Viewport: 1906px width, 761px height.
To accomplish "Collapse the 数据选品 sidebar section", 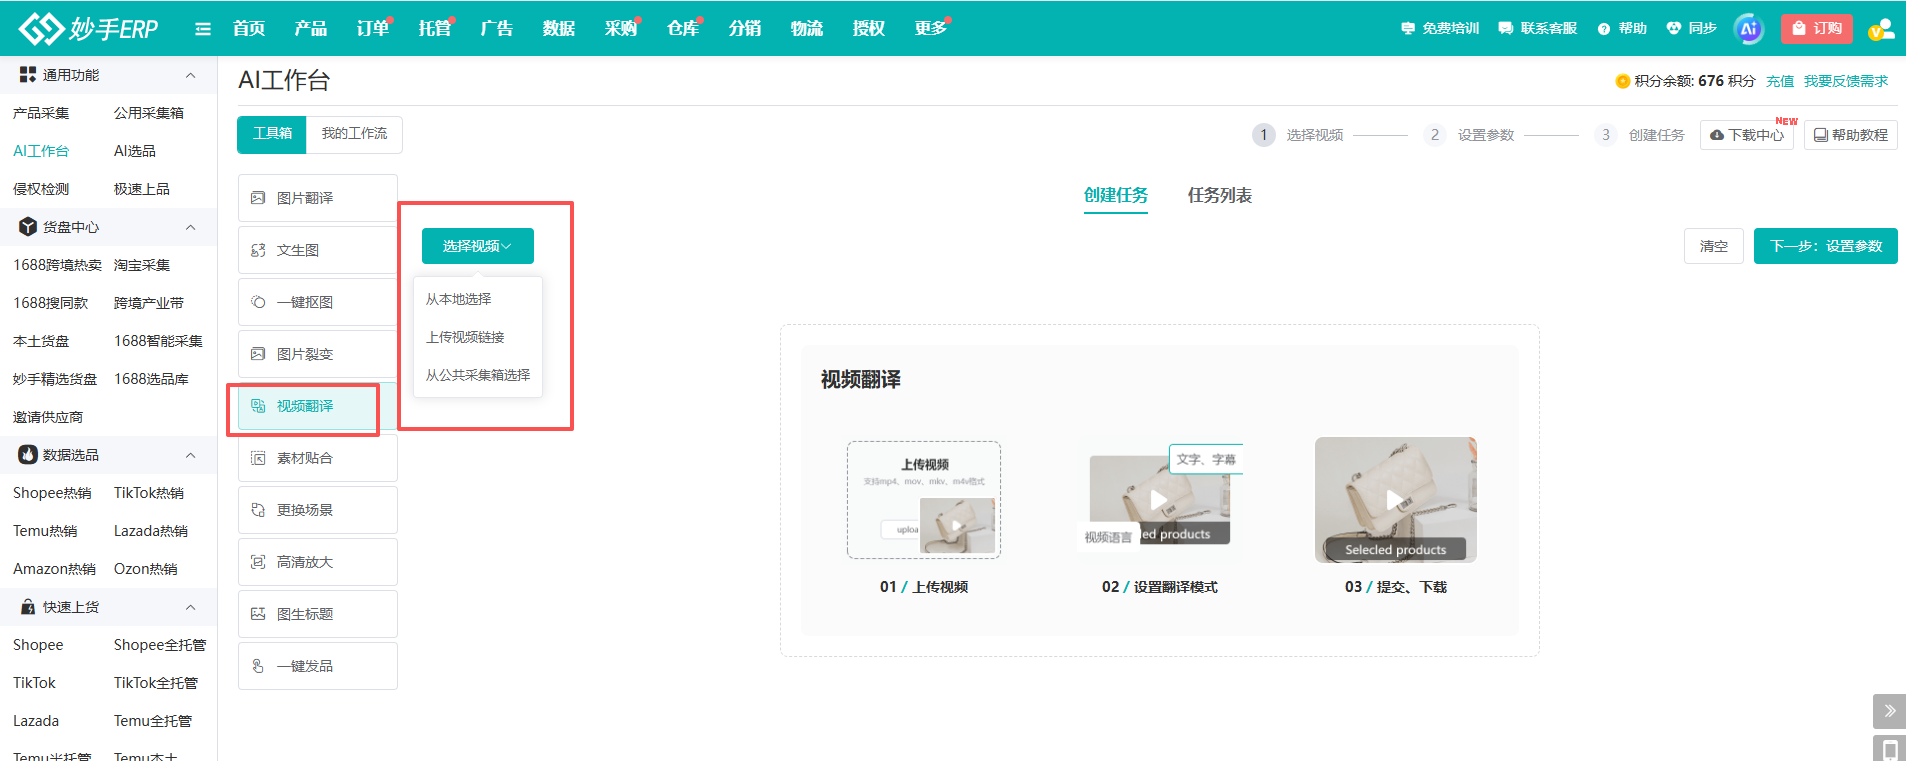I will 190,455.
